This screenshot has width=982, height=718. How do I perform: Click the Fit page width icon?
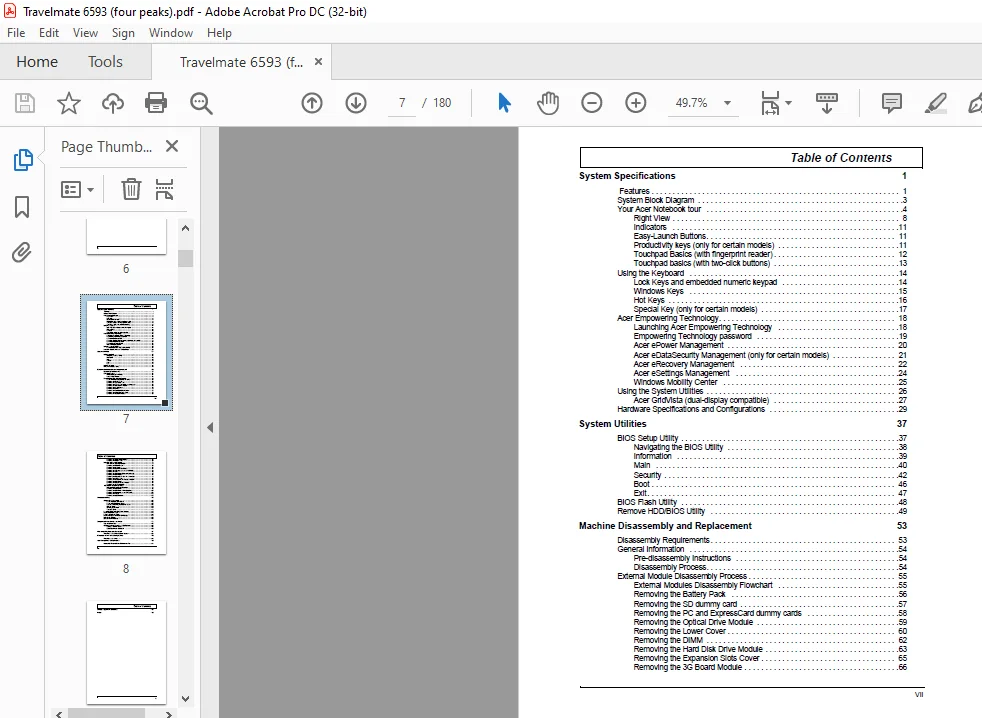(x=770, y=103)
